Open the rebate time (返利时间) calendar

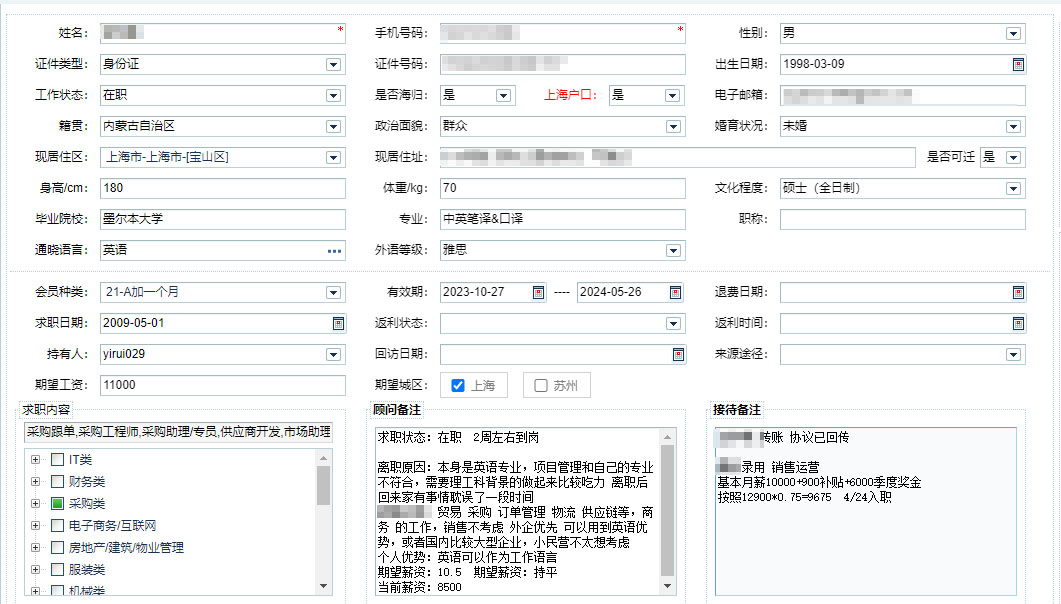pos(1018,323)
